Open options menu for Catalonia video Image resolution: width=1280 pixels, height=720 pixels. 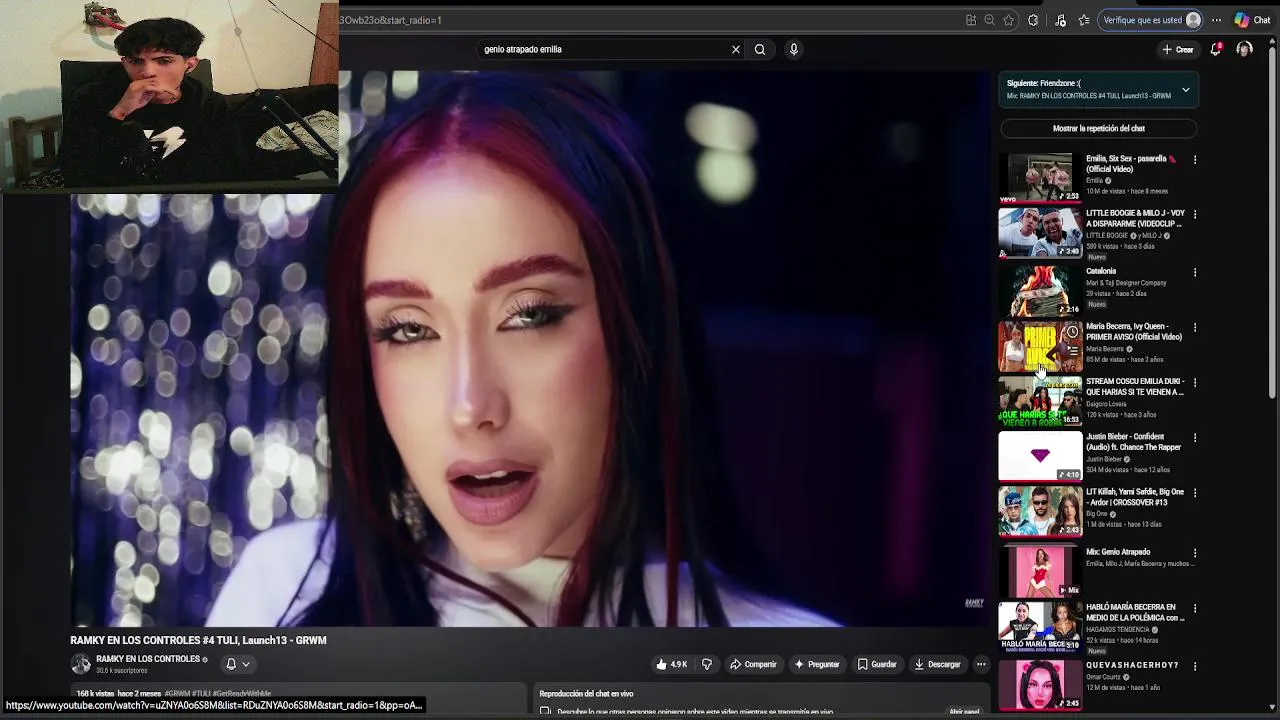[1194, 272]
